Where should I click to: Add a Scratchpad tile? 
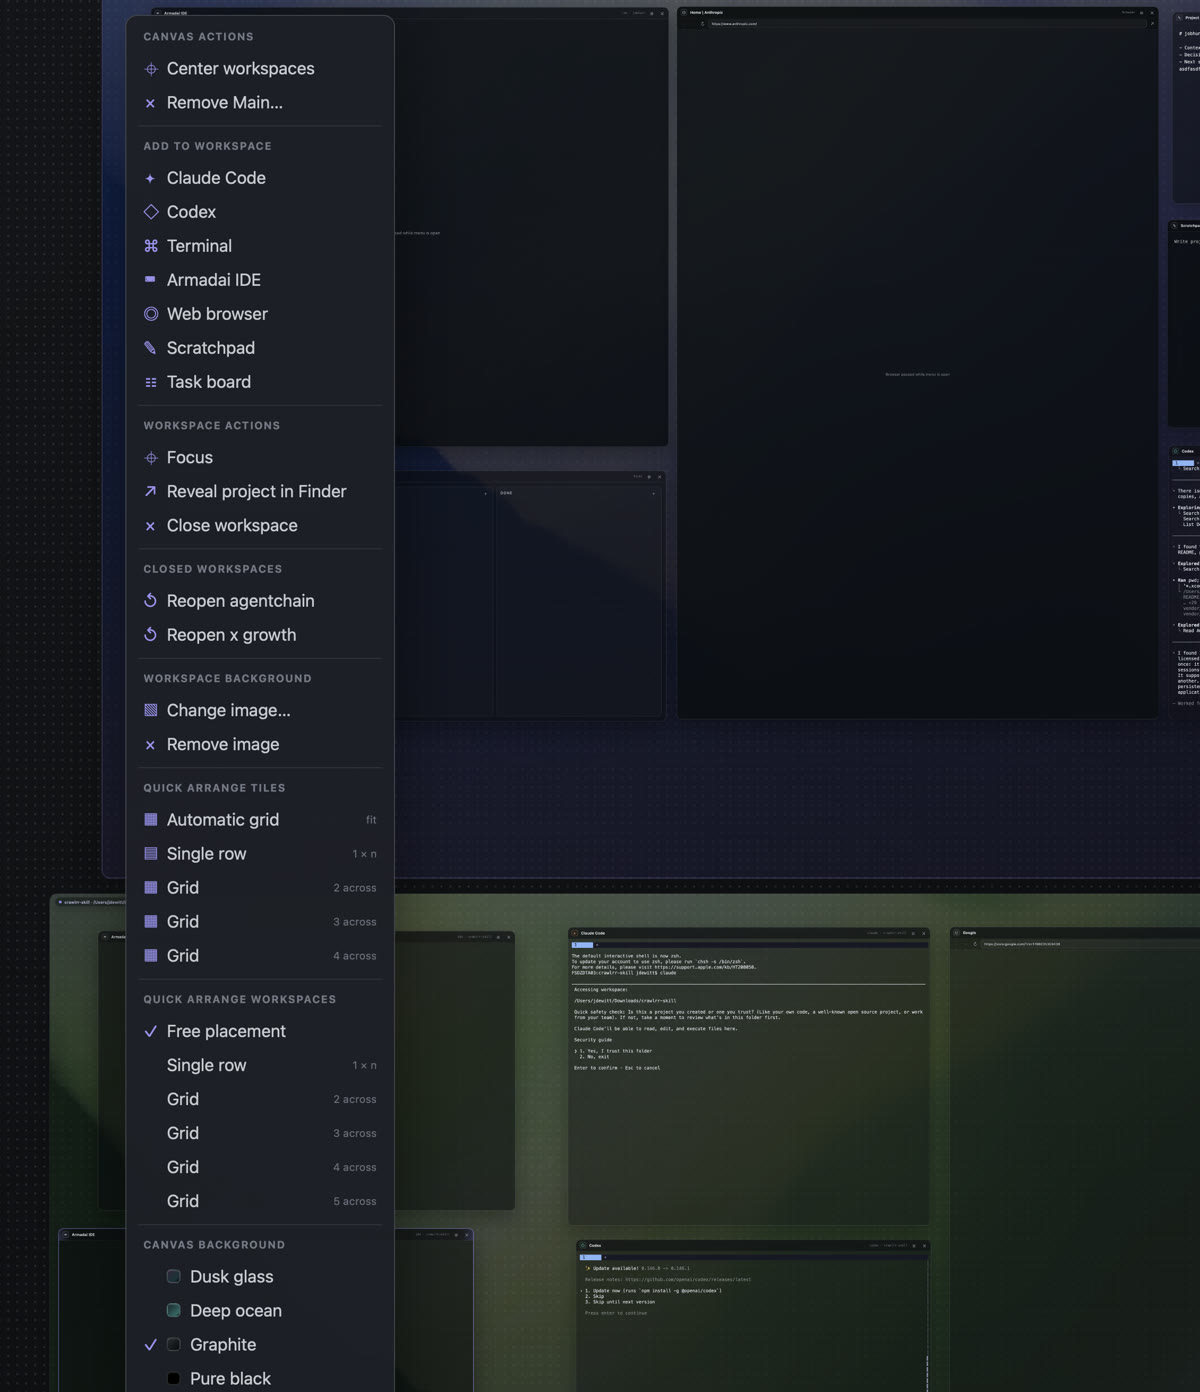click(260, 347)
